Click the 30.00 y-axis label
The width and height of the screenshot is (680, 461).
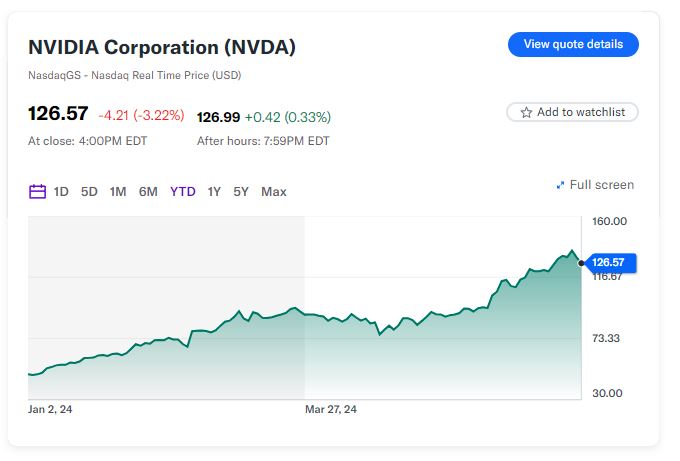607,393
